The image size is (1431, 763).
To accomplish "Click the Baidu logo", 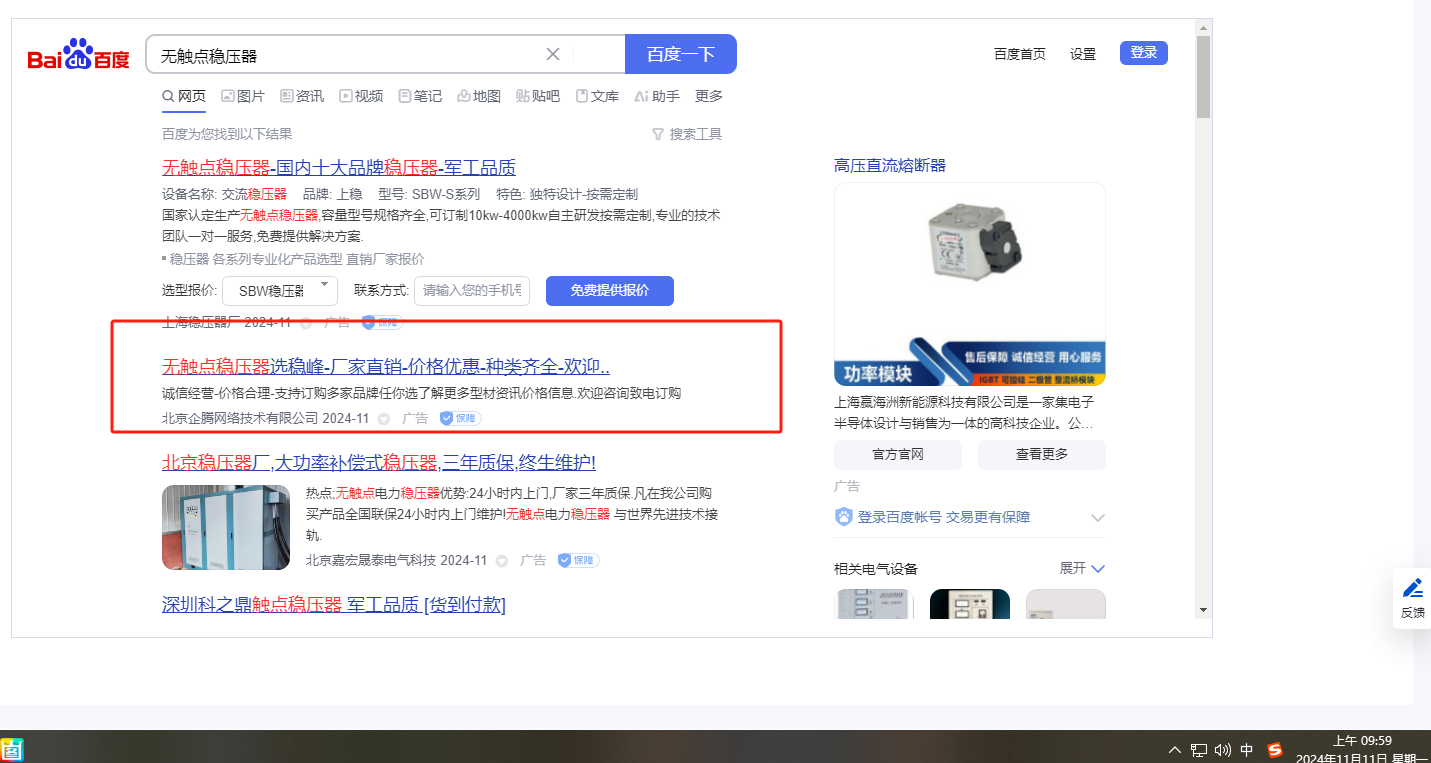I will click(78, 55).
